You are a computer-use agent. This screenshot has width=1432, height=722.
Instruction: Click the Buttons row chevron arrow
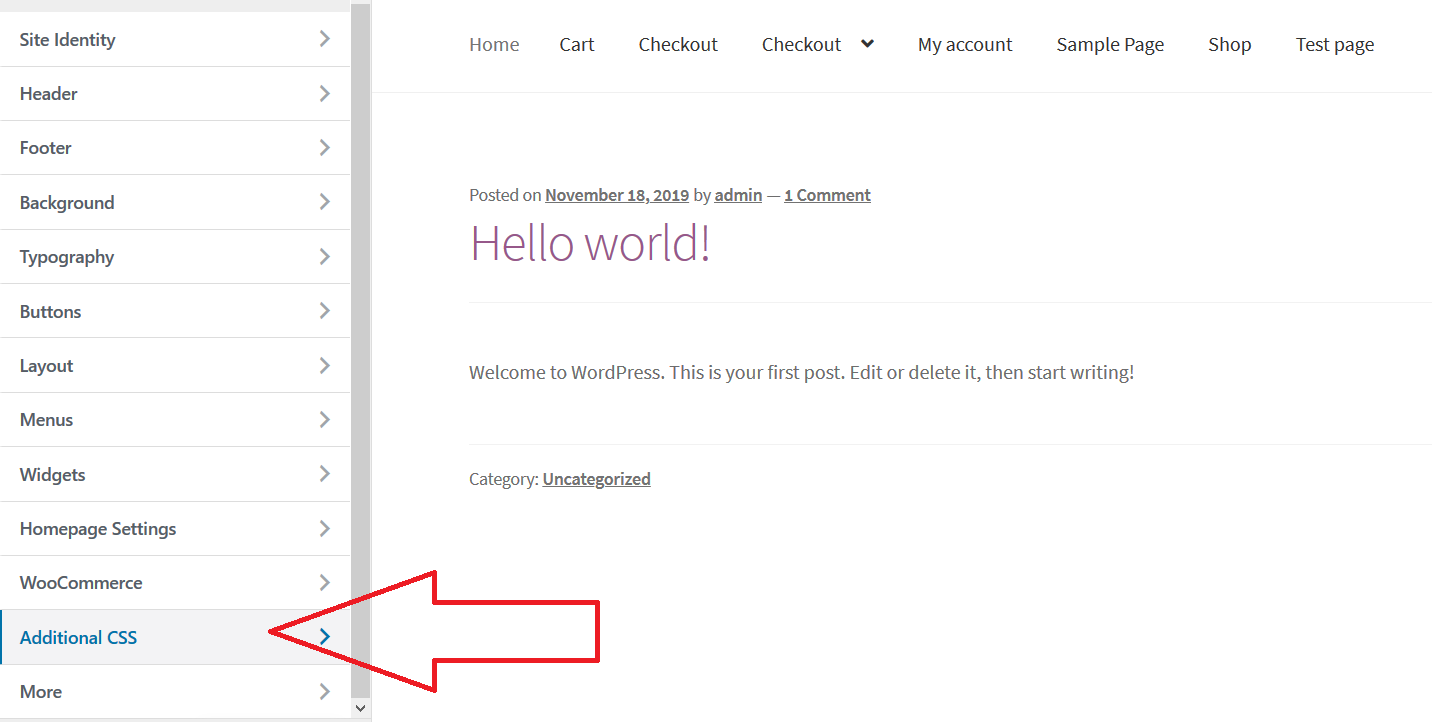[x=324, y=311]
